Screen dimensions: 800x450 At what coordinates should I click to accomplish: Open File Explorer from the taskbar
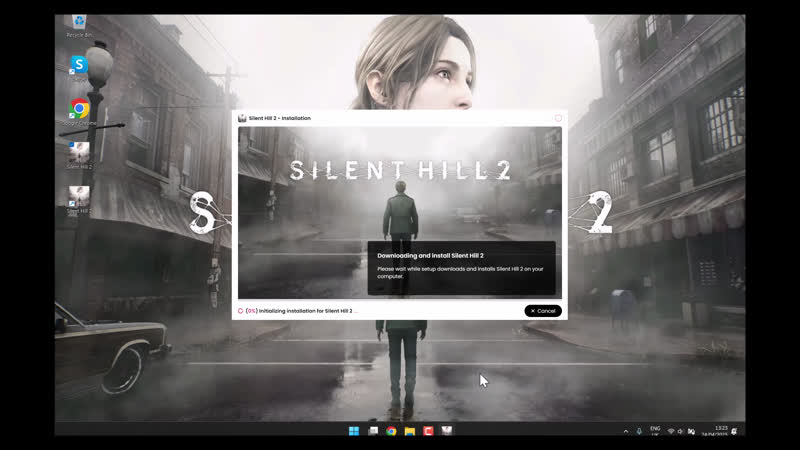click(410, 431)
